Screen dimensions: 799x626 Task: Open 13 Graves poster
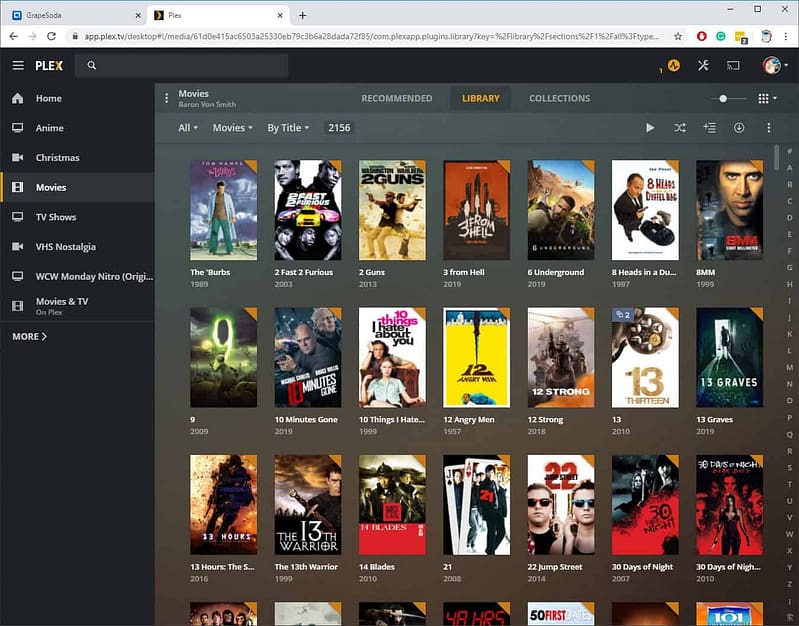pyautogui.click(x=729, y=357)
